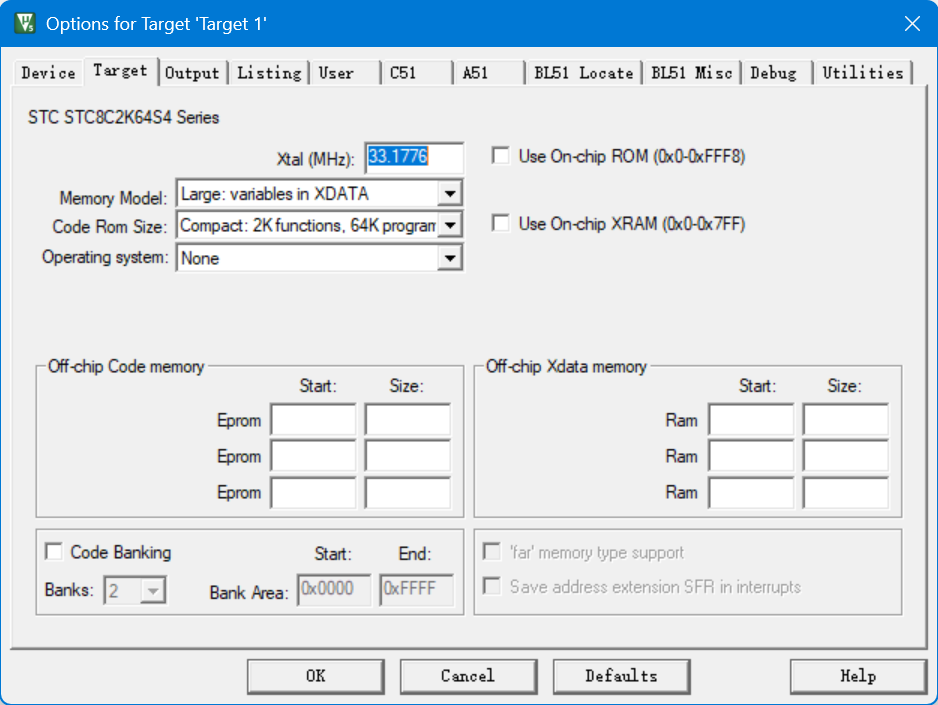The width and height of the screenshot is (938, 705).
Task: Click second Ram Start field
Action: coord(751,456)
